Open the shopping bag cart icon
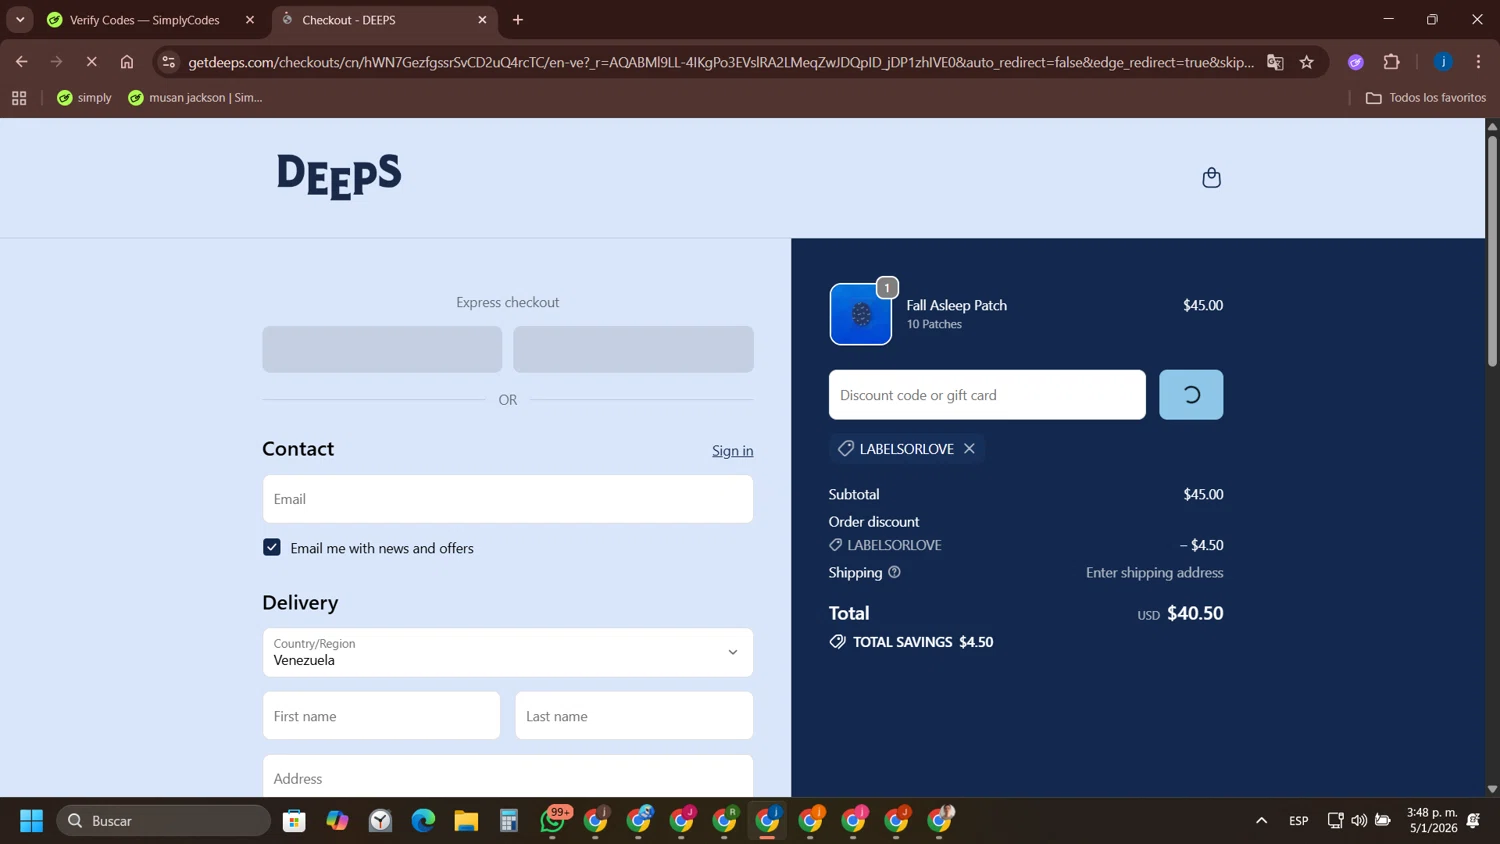 pyautogui.click(x=1211, y=178)
